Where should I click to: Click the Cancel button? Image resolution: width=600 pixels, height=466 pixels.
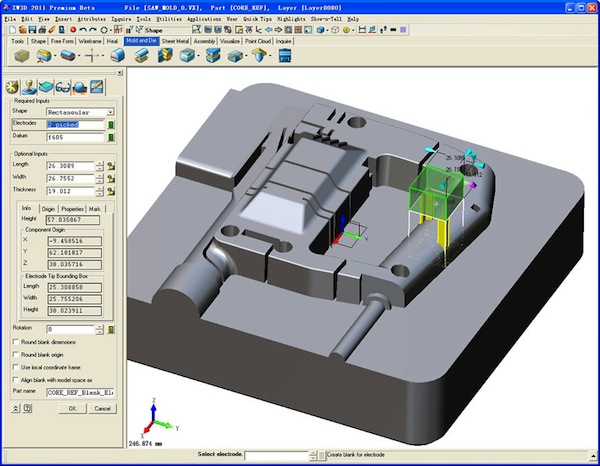(103, 409)
